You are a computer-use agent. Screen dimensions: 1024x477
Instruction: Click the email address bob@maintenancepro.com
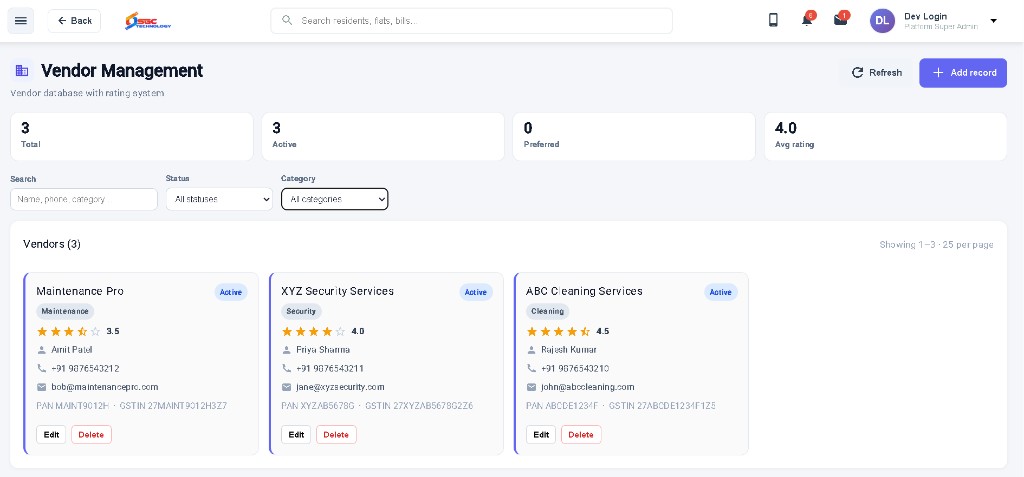[104, 387]
